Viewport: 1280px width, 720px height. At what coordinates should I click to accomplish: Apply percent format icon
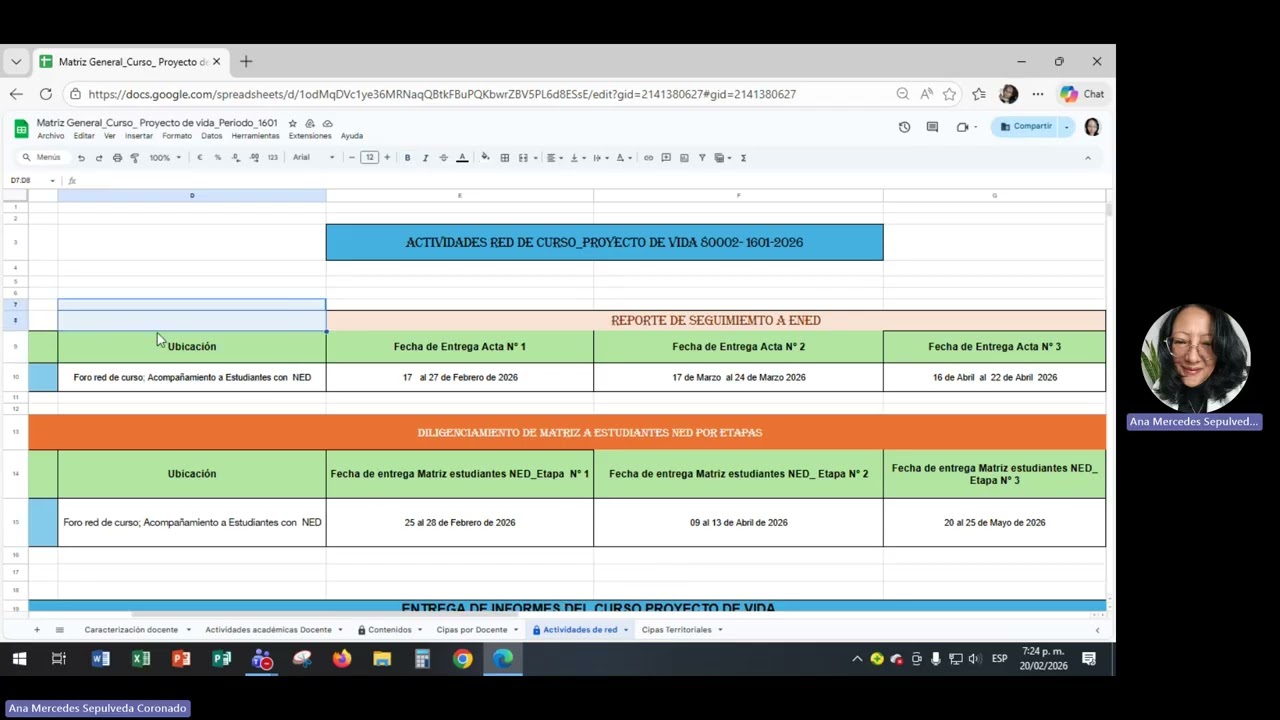[218, 158]
